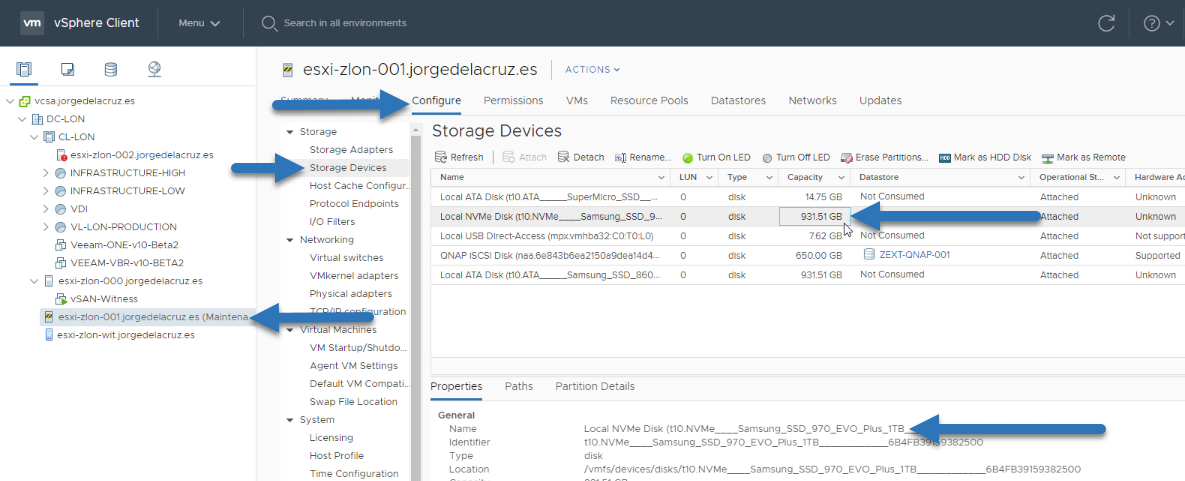Switch to the Permissions tab
Screen dimensions: 1185x481
pyautogui.click(x=513, y=101)
